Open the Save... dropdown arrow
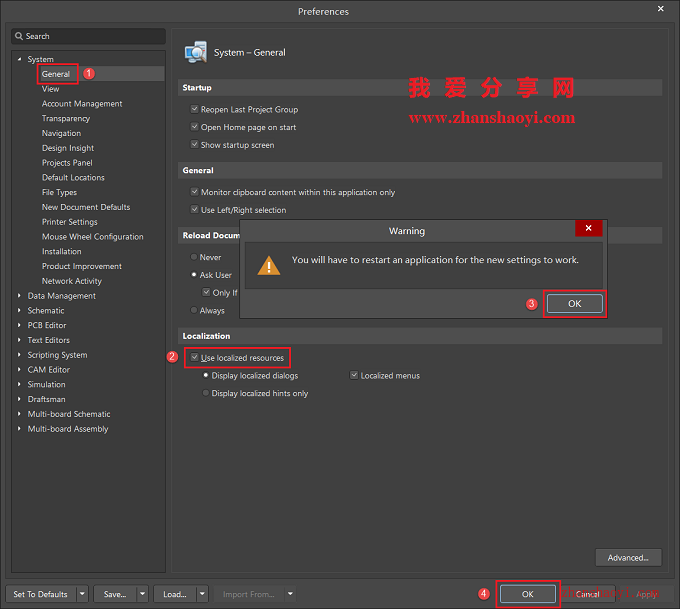Viewport: 680px width, 609px height. (142, 594)
